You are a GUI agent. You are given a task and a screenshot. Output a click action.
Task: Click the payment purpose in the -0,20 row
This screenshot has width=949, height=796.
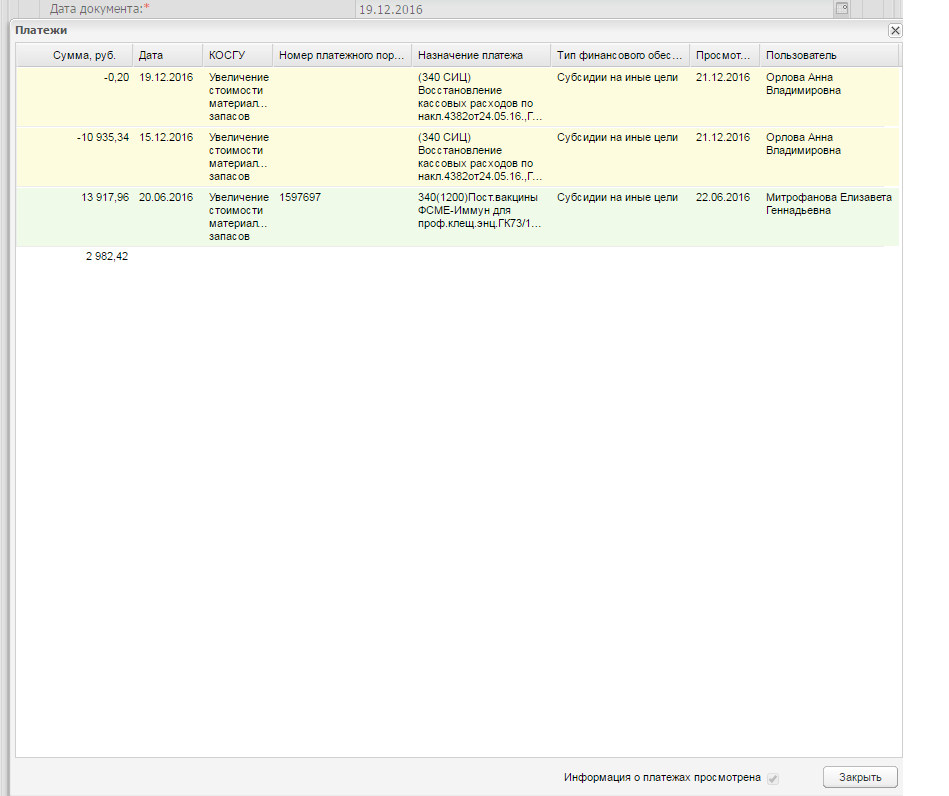479,97
